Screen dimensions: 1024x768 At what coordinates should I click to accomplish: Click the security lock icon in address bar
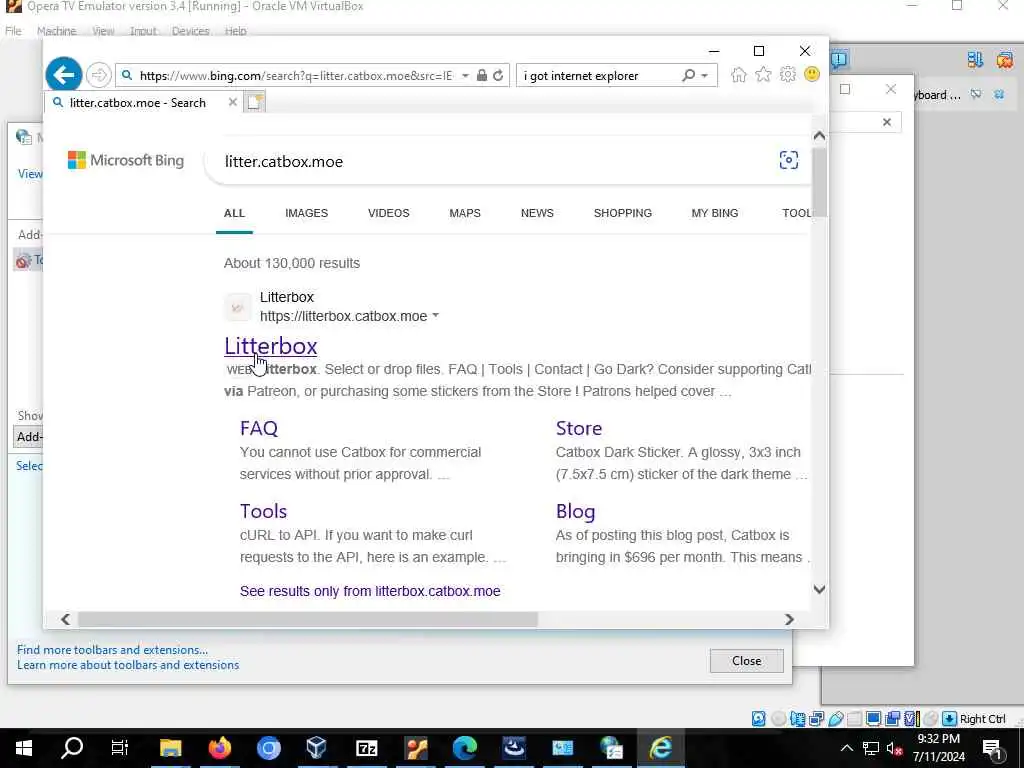coord(482,76)
